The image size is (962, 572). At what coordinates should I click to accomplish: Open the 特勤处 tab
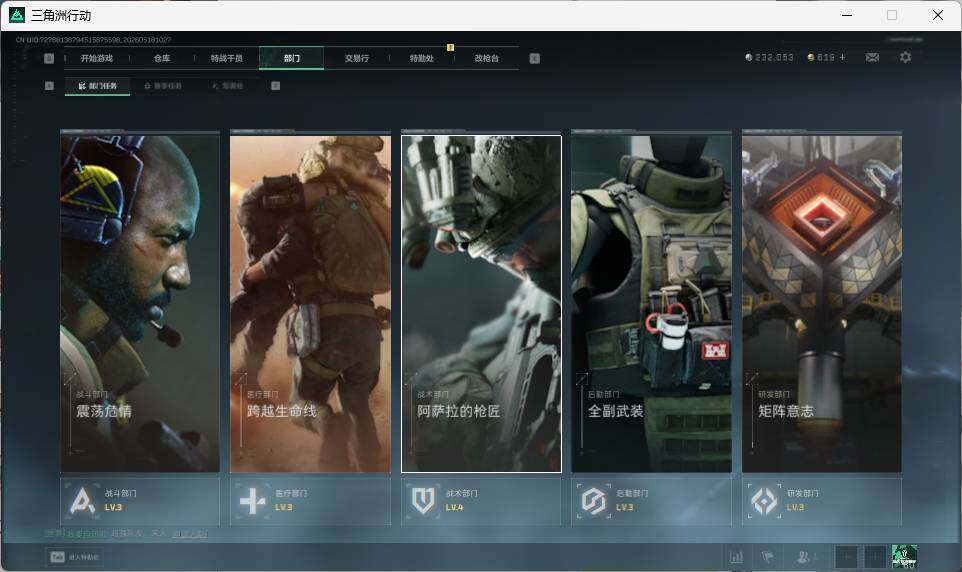(x=421, y=58)
